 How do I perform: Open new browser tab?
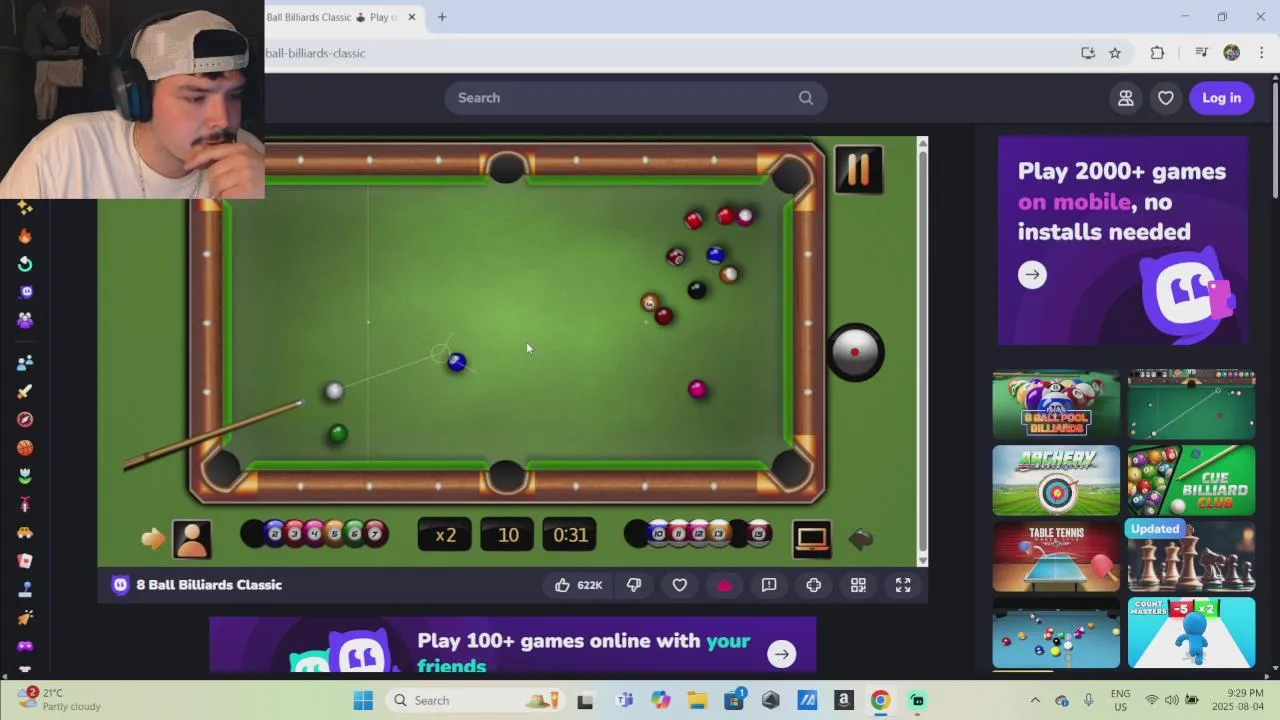pos(442,17)
